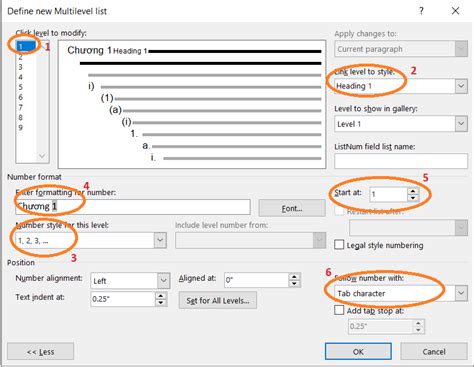Select level 5 in the level list
Screen dimensions: 474x367
21,87
